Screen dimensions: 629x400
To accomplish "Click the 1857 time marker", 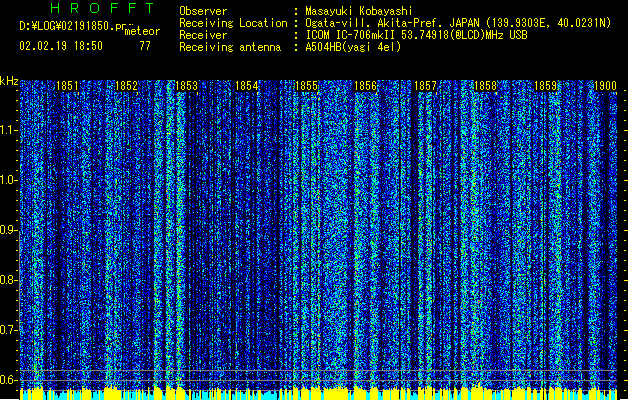I will 425,86.
